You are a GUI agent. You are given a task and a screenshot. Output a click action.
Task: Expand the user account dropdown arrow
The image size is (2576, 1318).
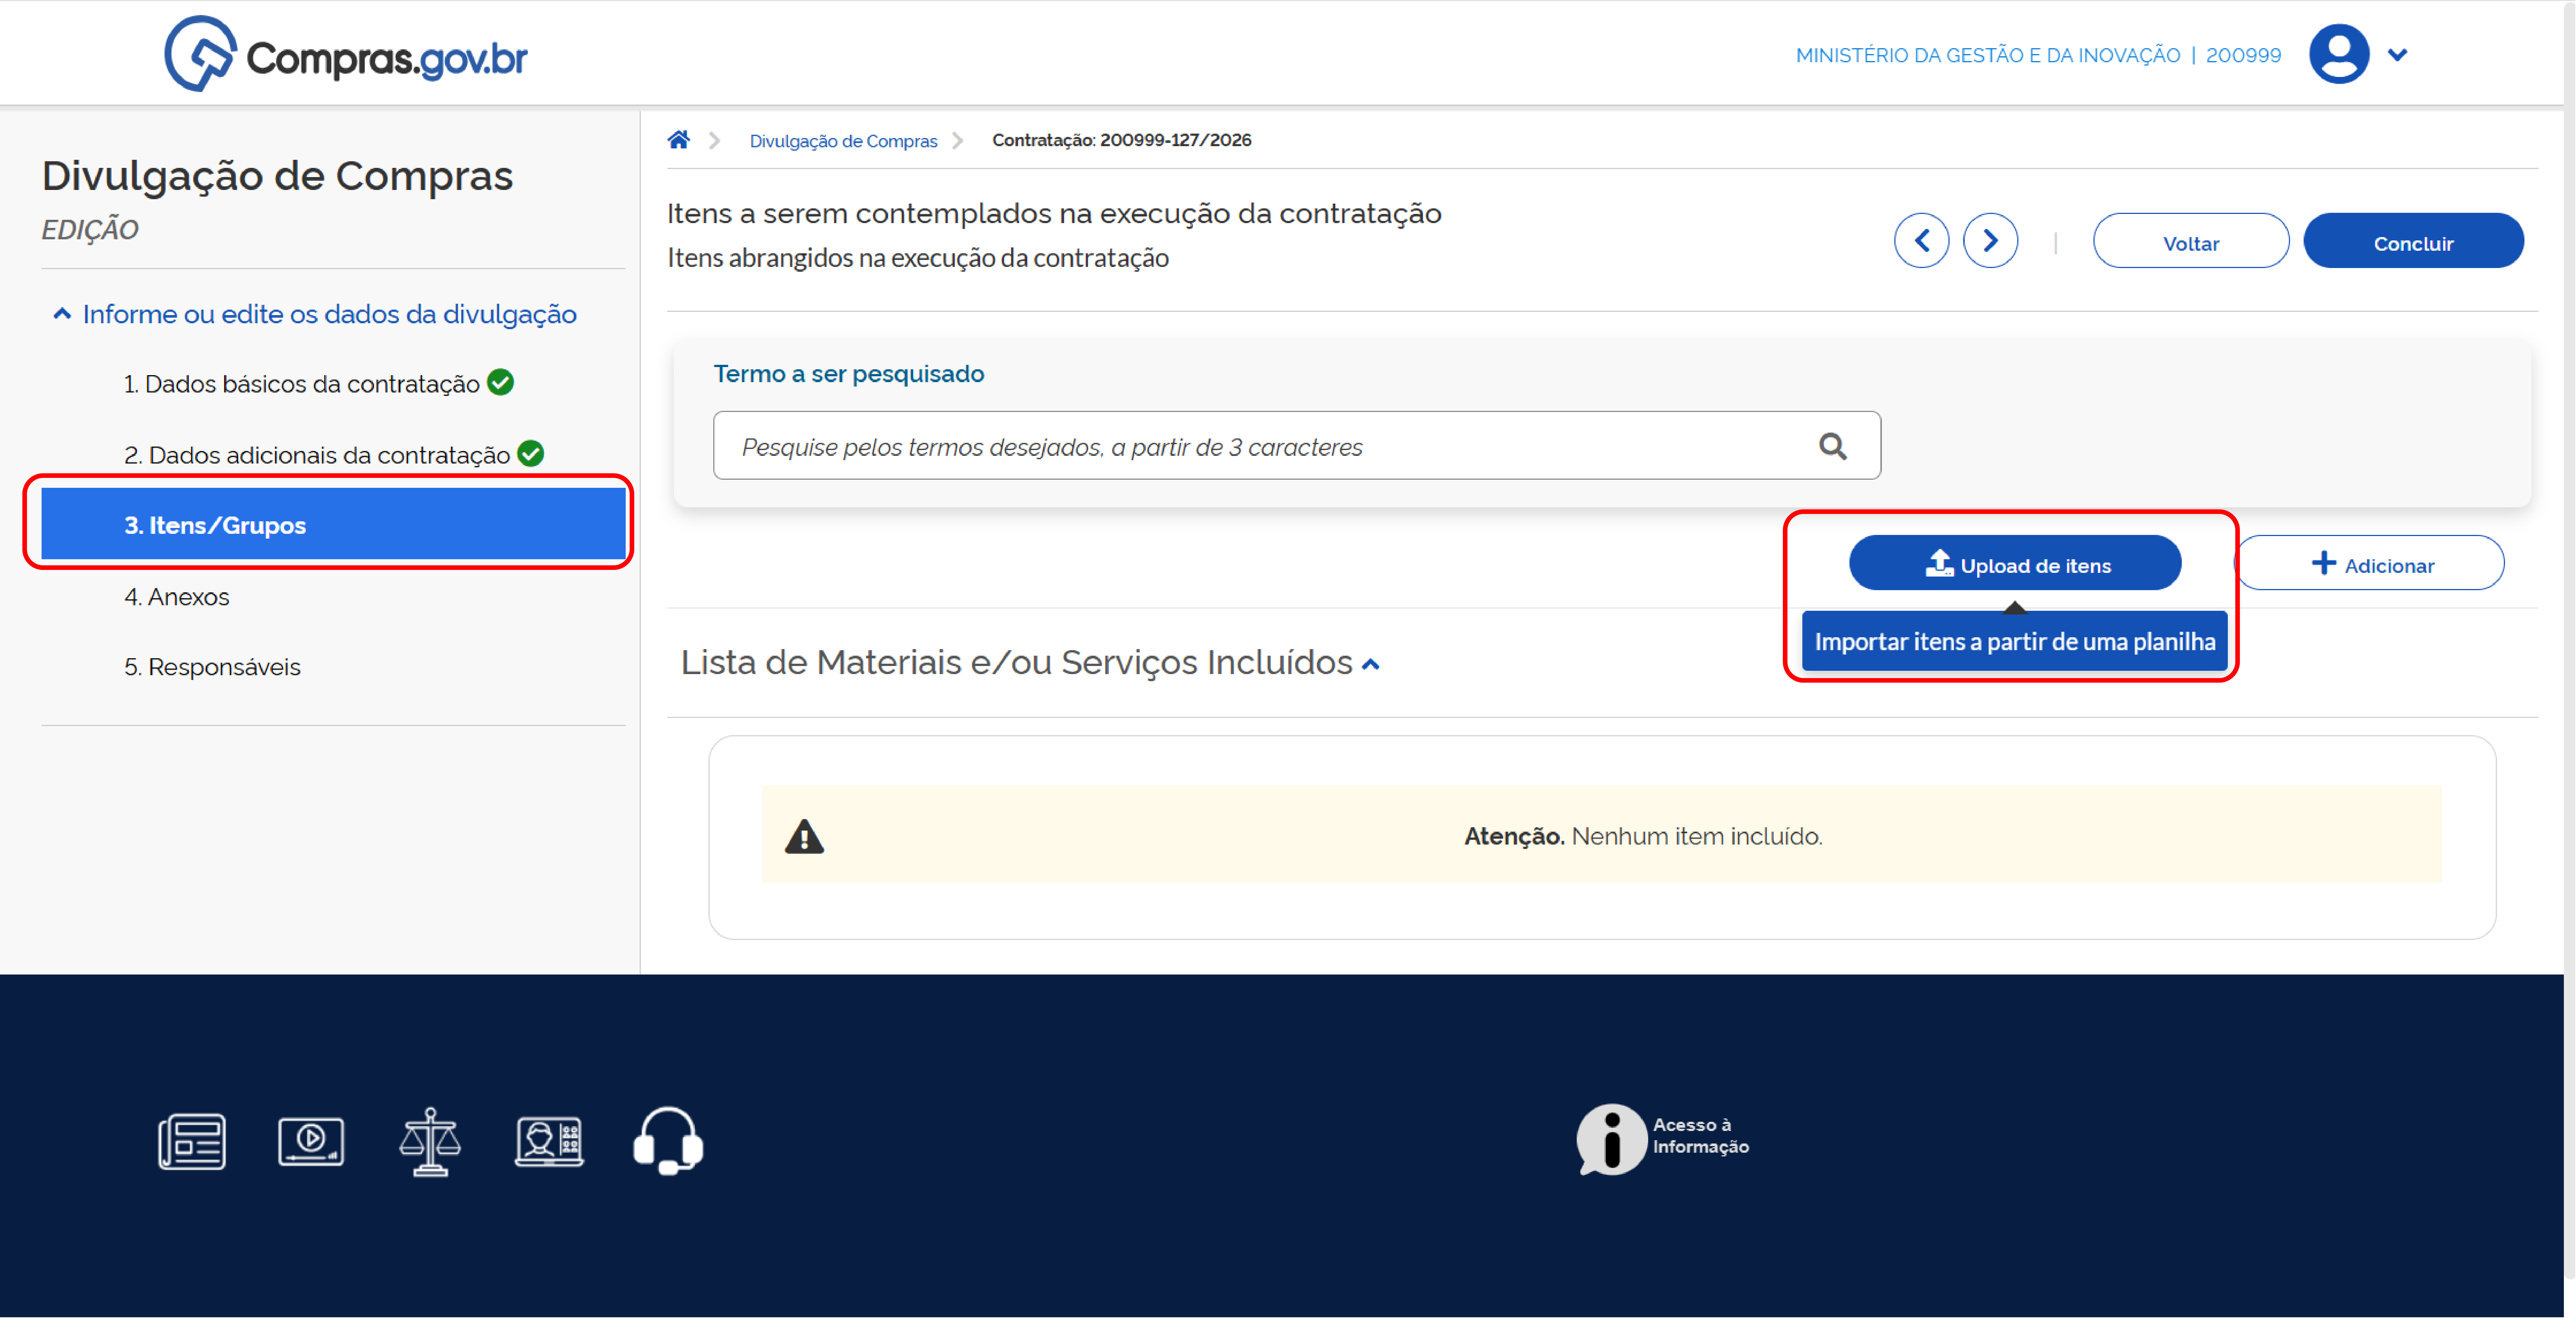(2397, 55)
